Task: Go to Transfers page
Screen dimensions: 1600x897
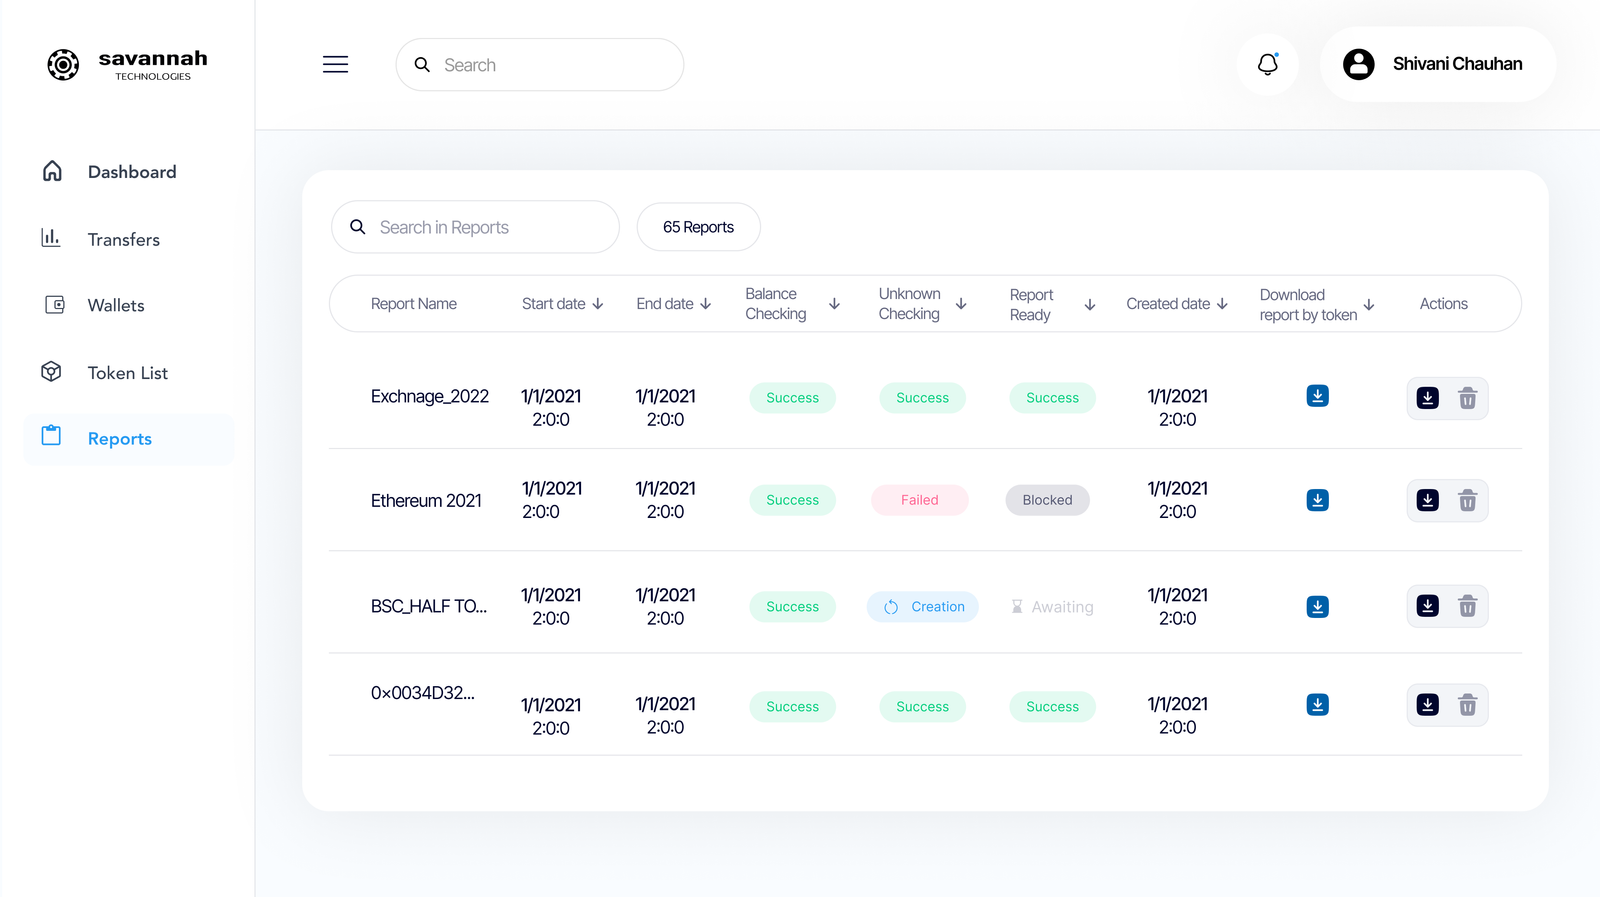Action: (123, 240)
